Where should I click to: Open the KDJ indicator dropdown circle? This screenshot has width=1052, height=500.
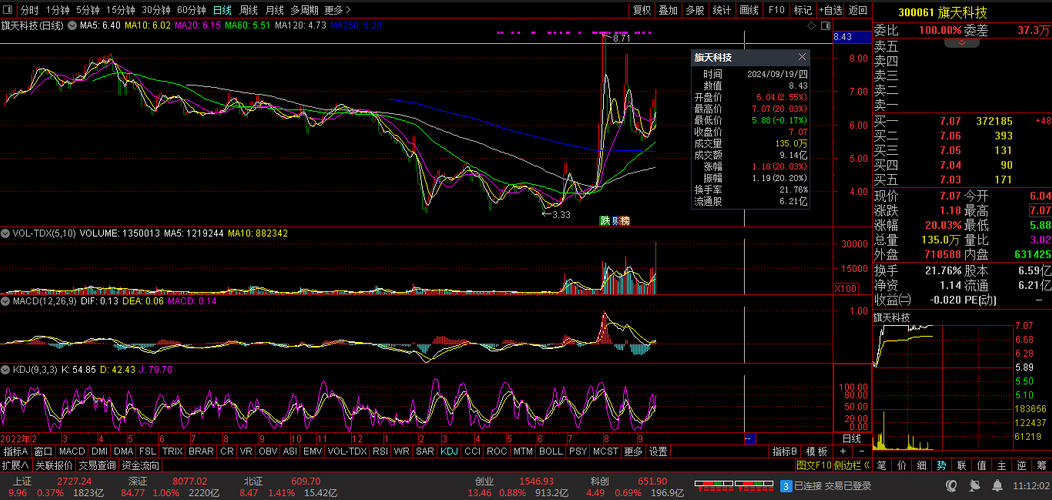coord(5,369)
